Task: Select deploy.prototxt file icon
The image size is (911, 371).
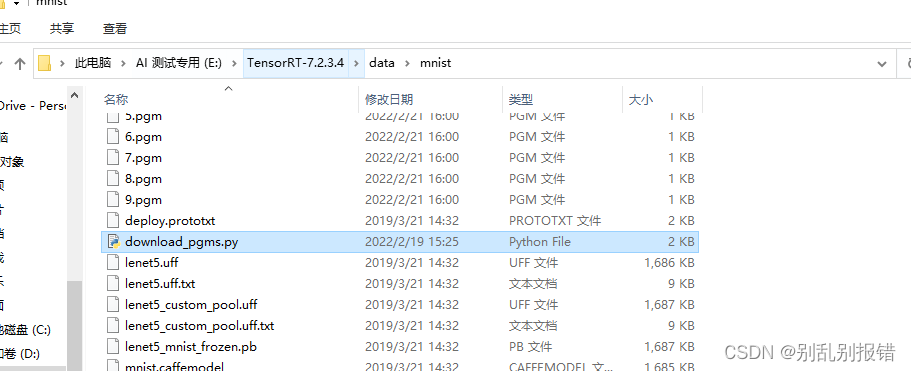Action: pos(113,221)
